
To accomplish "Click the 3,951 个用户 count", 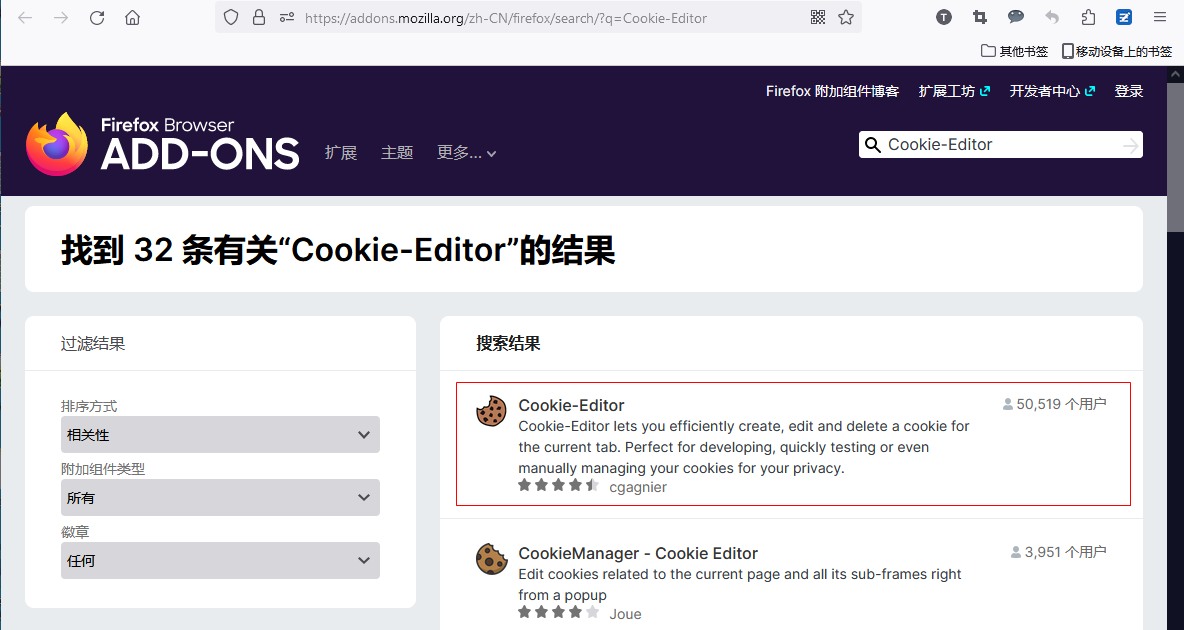I will [x=1059, y=552].
